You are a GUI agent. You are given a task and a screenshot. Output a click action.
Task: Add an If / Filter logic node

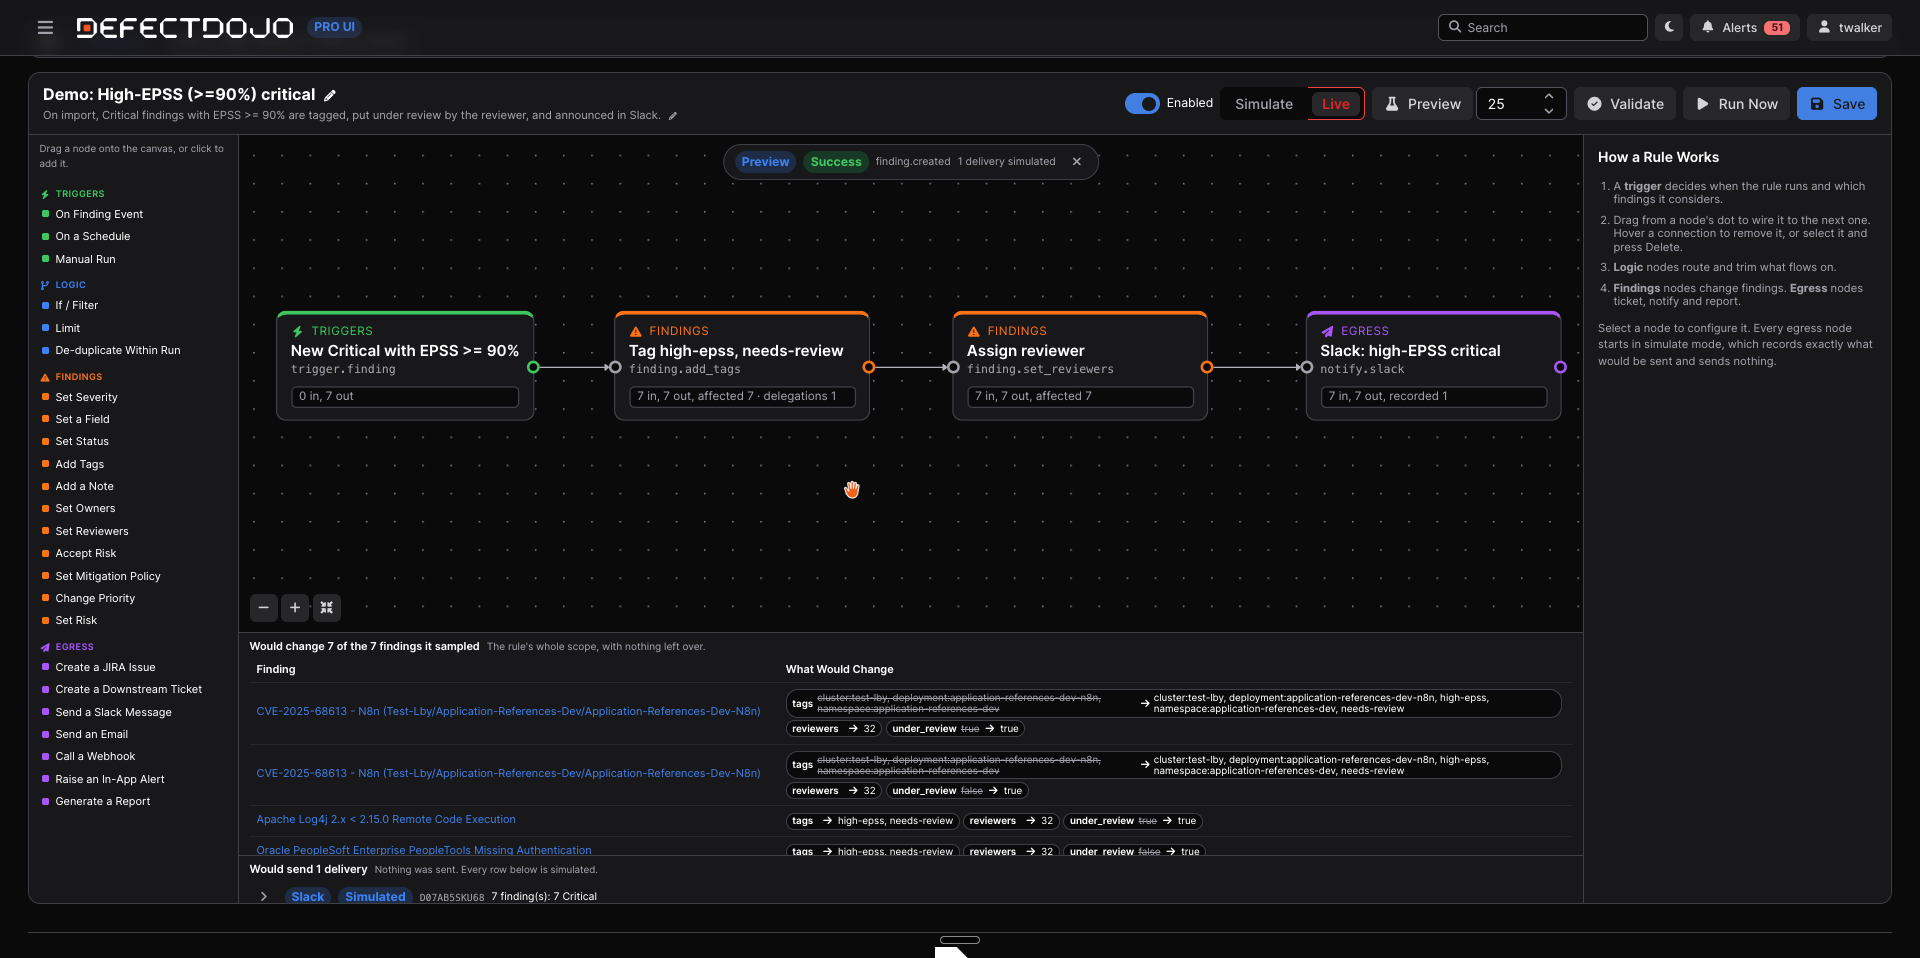76,305
